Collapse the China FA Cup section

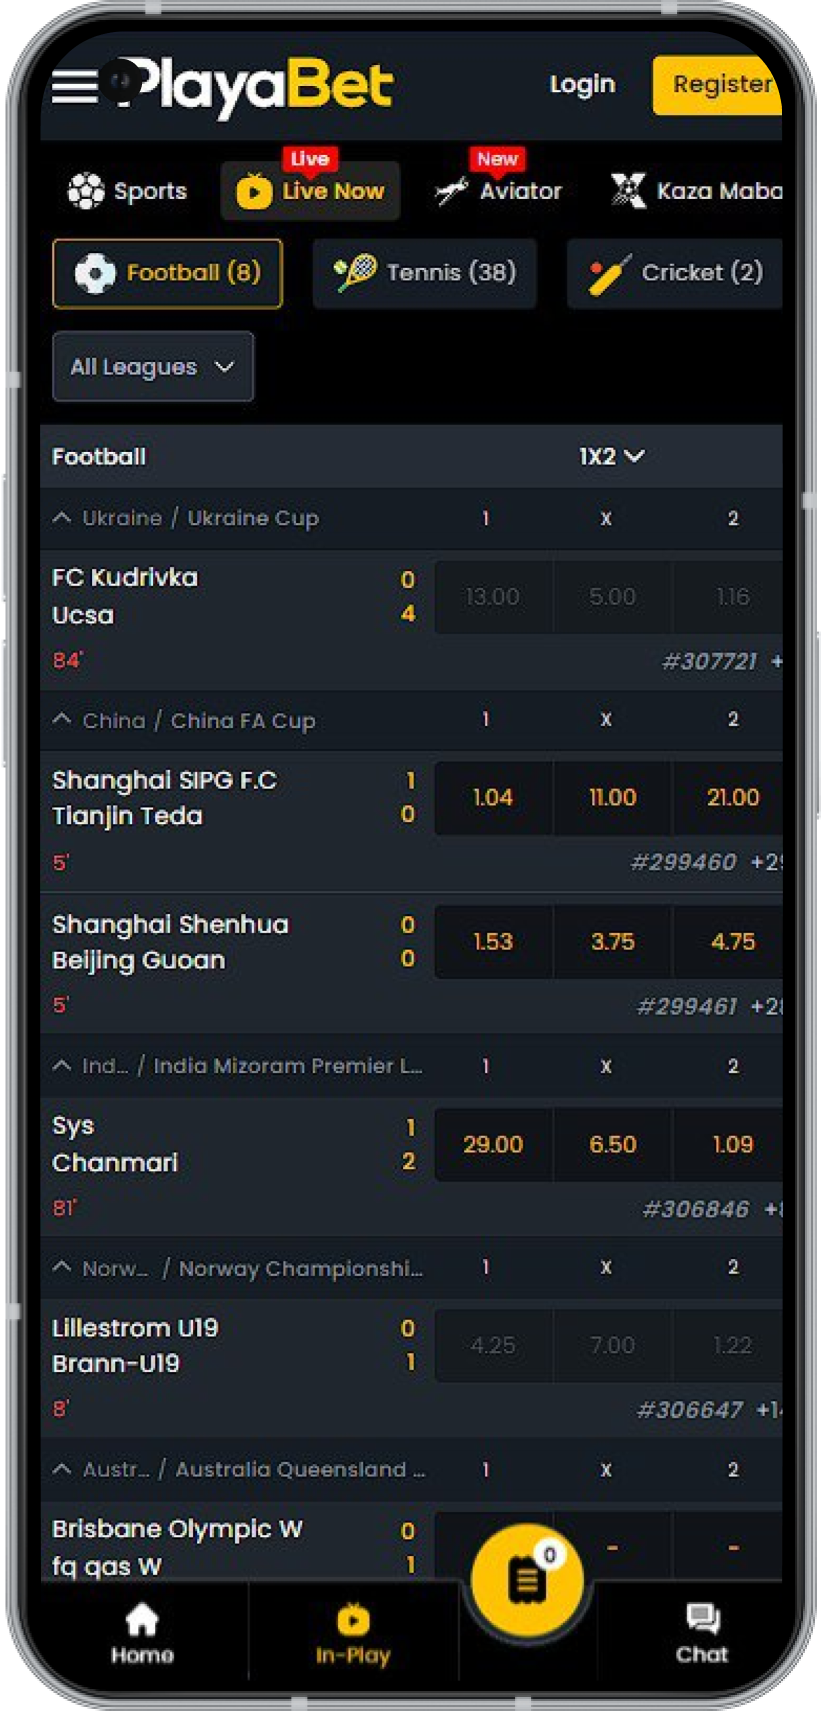(x=60, y=719)
